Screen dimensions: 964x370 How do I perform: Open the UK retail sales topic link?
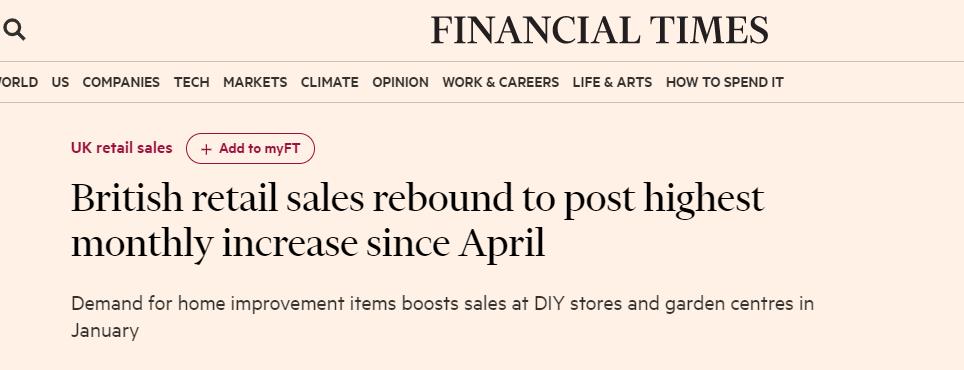(x=122, y=148)
